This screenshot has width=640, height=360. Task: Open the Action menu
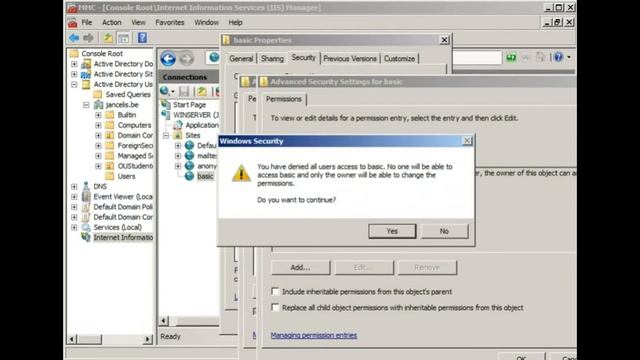pyautogui.click(x=111, y=22)
